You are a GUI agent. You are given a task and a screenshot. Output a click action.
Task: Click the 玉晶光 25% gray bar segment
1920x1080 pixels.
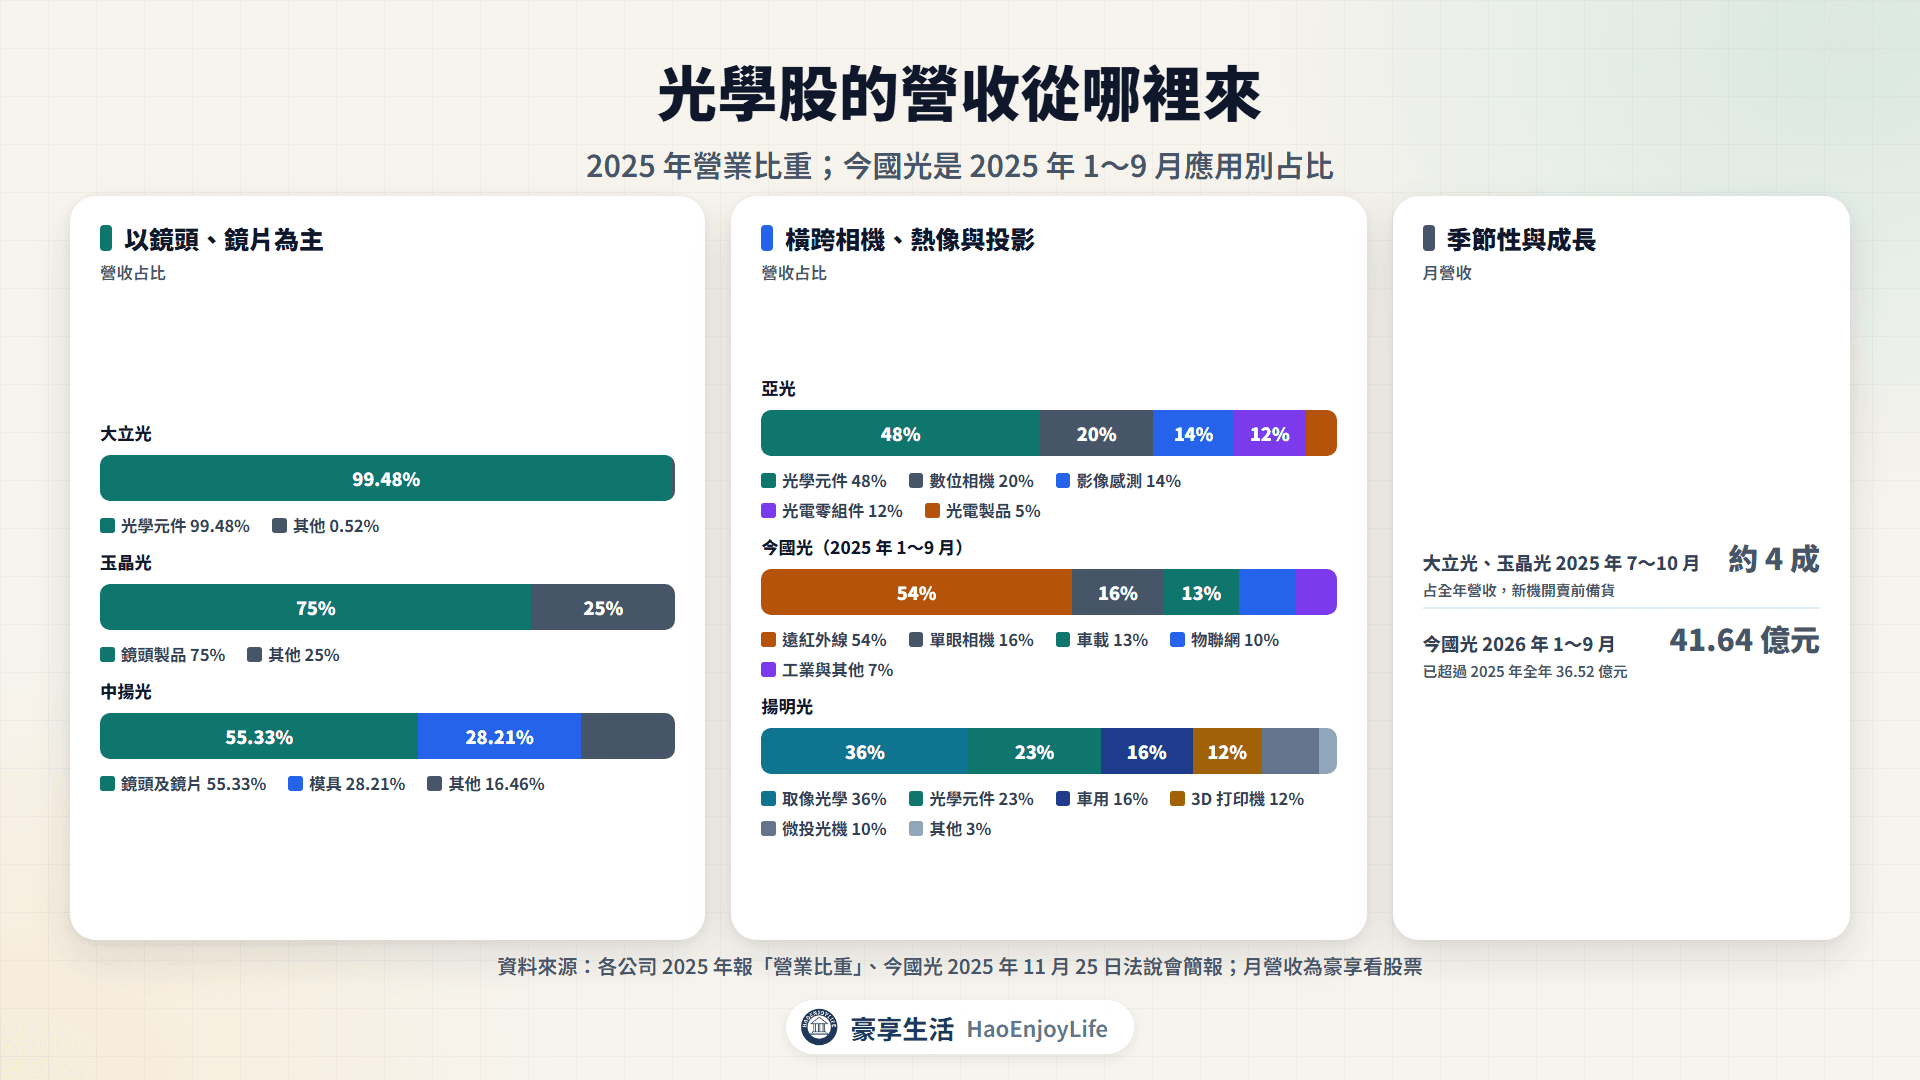tap(603, 607)
